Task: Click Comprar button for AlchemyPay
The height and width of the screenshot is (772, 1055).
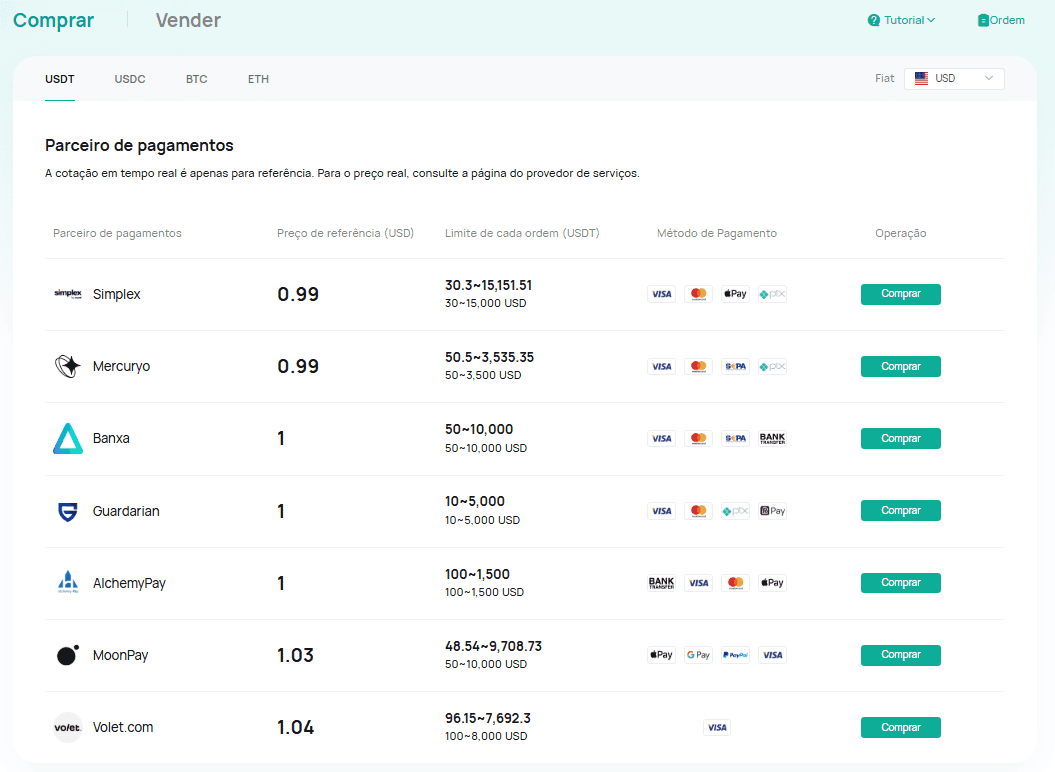Action: coord(901,583)
